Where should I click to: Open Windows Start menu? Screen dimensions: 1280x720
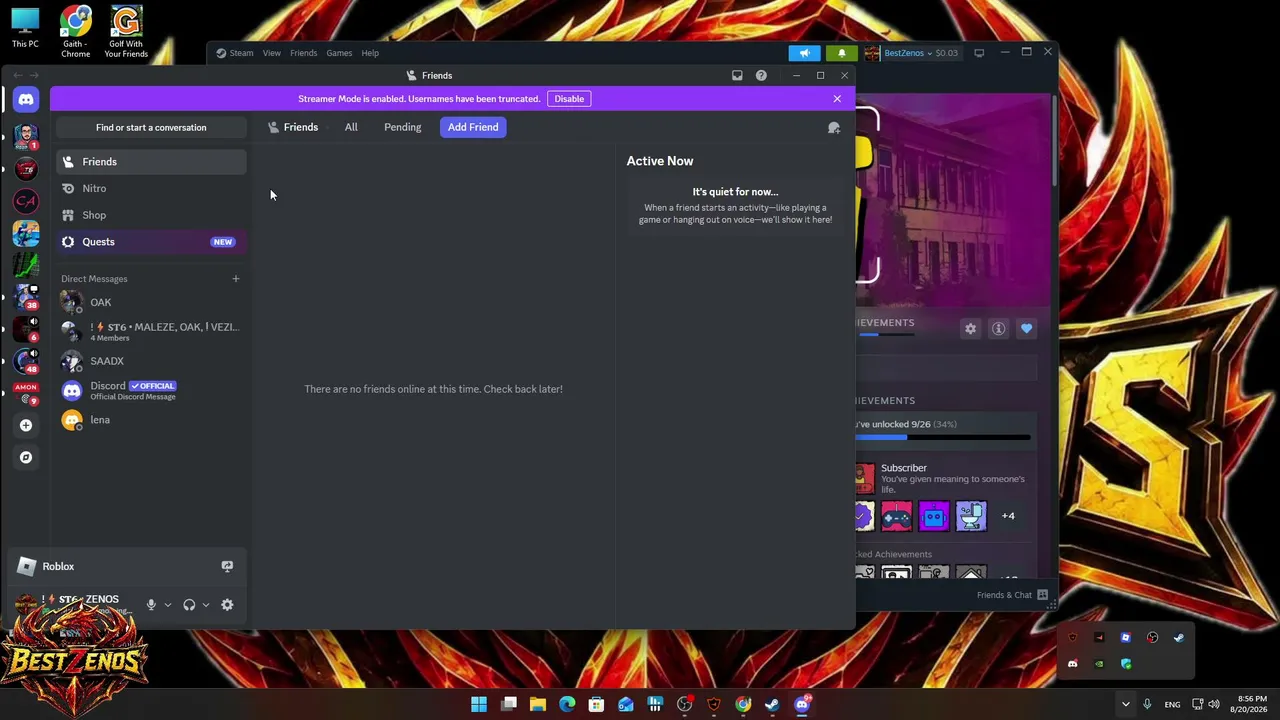pyautogui.click(x=479, y=705)
